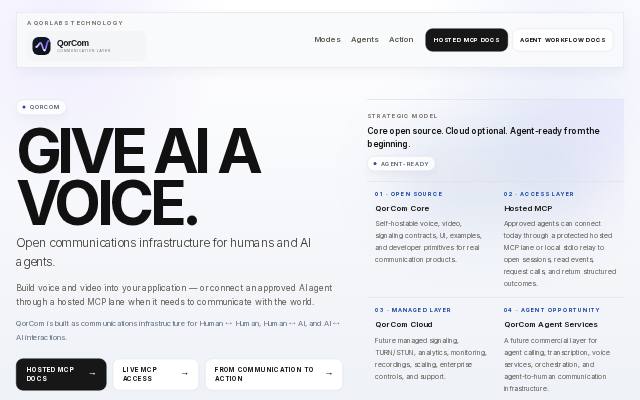Click the 'STRATEGIC MODEL' label
640x400 pixels.
[x=402, y=116]
